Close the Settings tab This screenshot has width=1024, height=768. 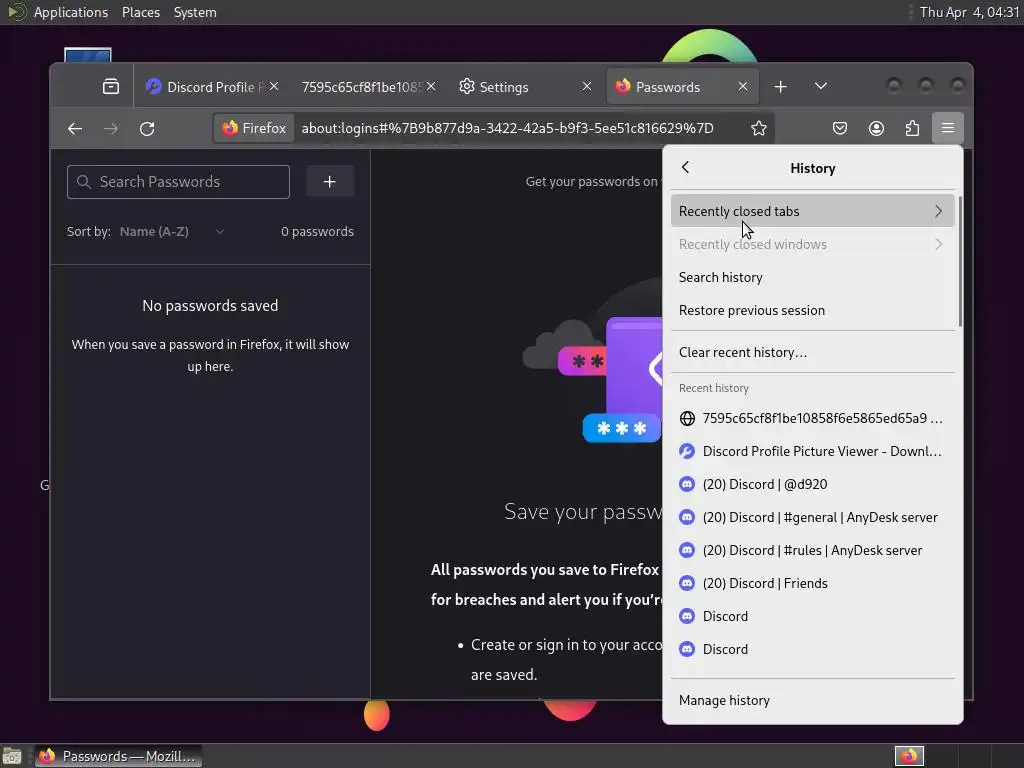tap(586, 86)
